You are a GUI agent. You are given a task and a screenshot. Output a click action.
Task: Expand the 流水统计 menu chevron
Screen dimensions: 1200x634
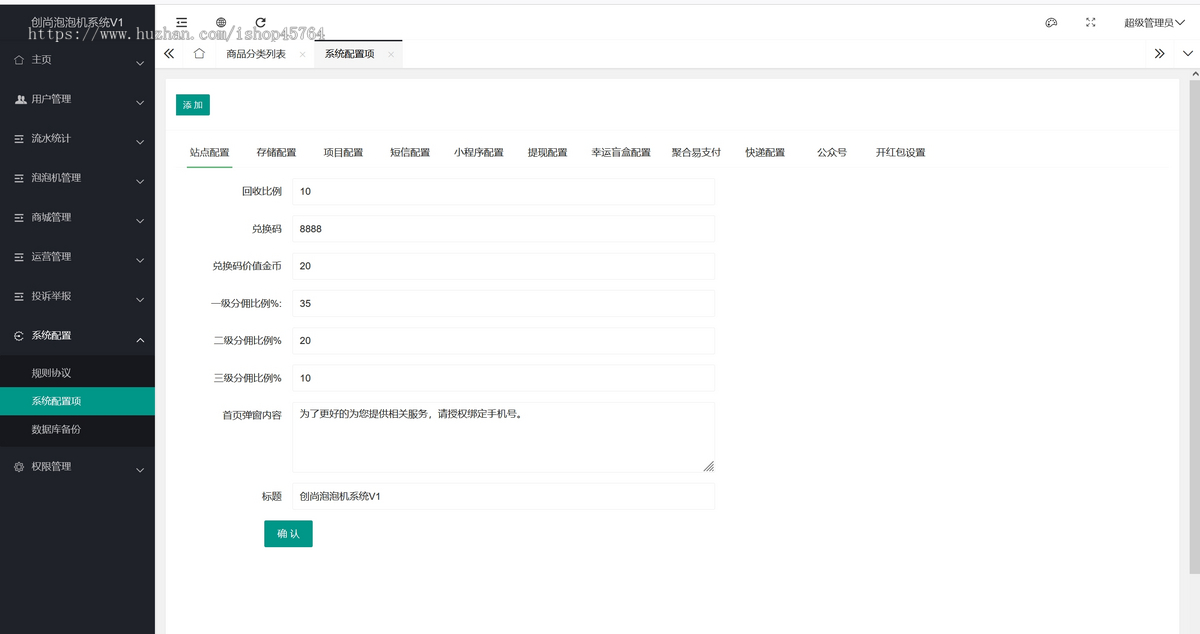coord(140,142)
